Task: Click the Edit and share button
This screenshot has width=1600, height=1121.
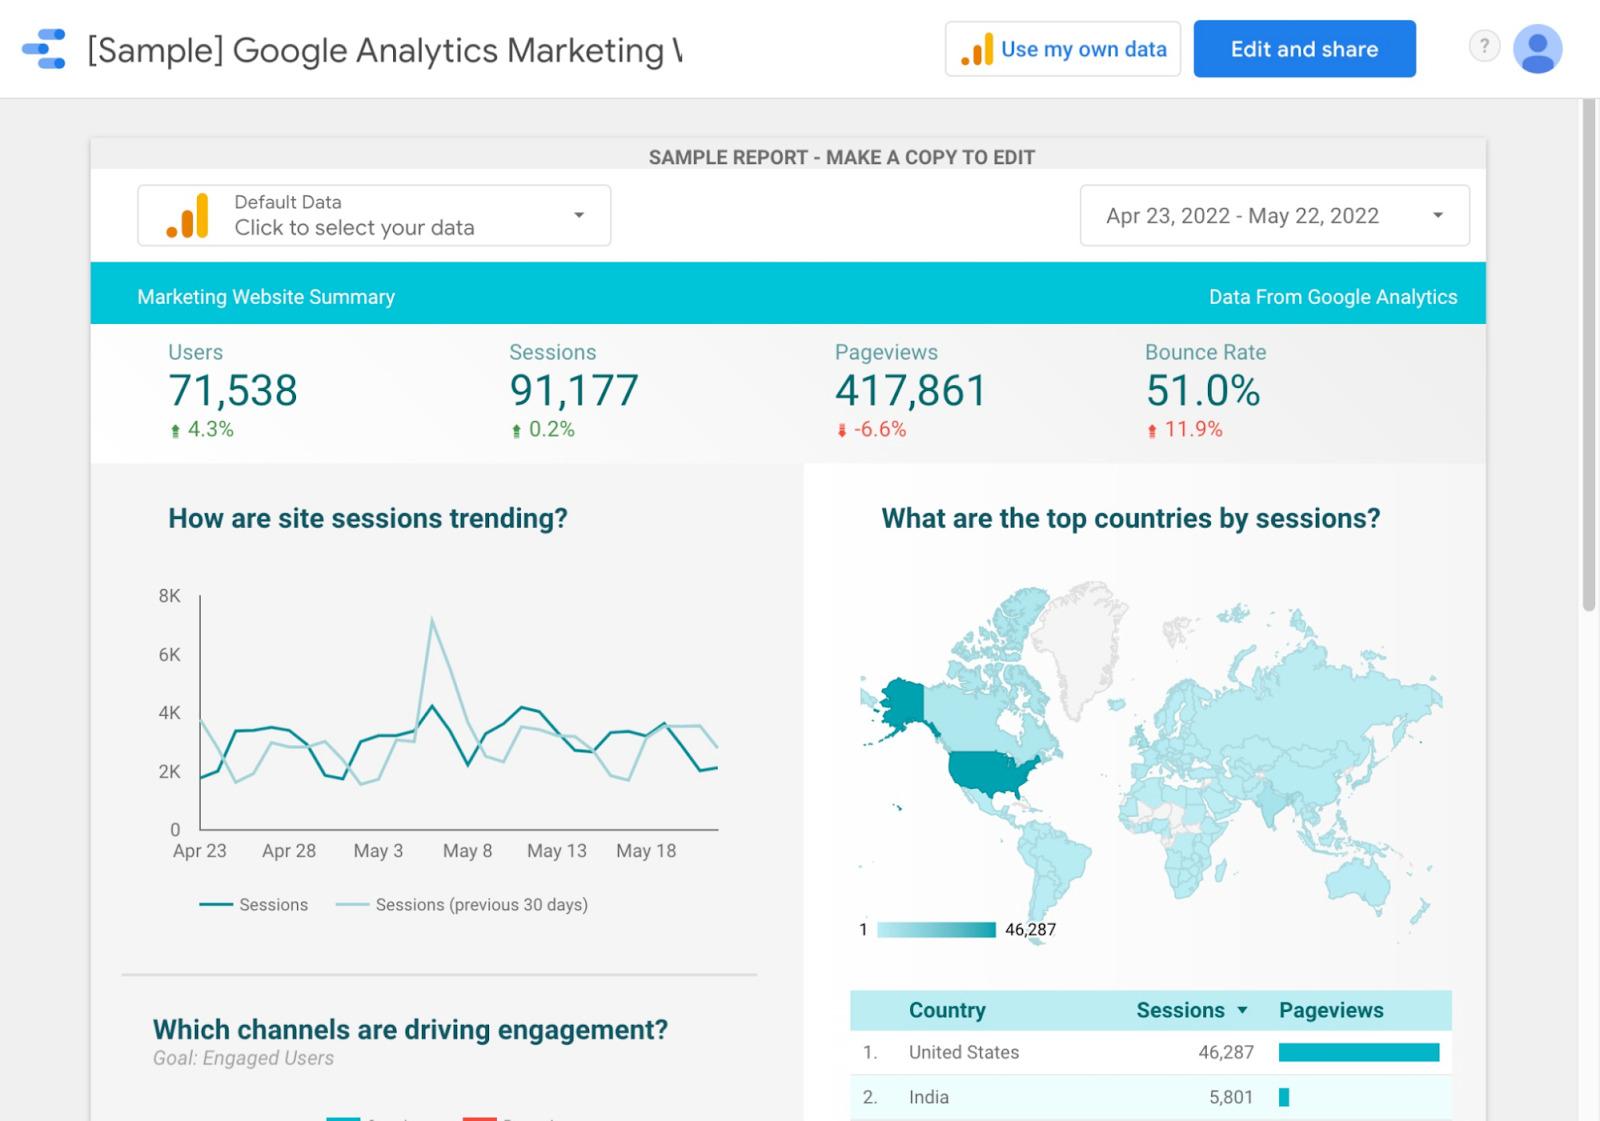Action: click(x=1304, y=49)
